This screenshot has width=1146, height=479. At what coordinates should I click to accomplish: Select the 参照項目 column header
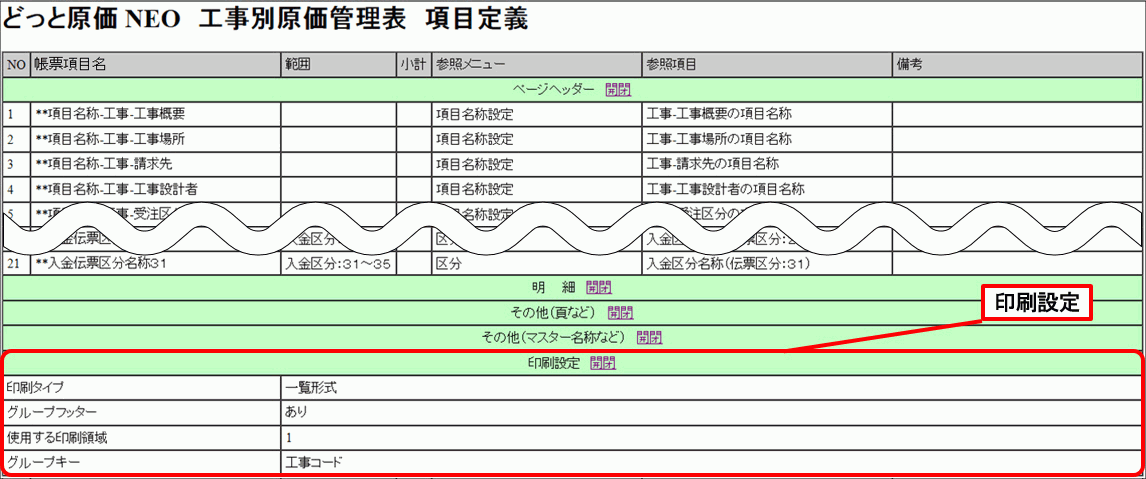[x=767, y=64]
